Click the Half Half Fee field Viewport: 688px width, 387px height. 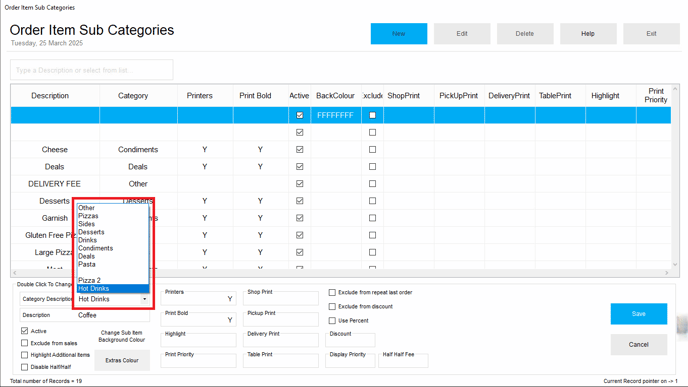coord(403,361)
